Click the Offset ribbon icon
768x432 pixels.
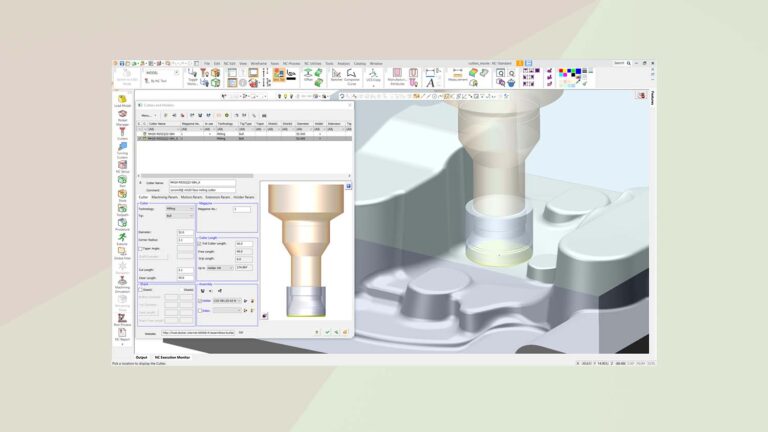(308, 74)
